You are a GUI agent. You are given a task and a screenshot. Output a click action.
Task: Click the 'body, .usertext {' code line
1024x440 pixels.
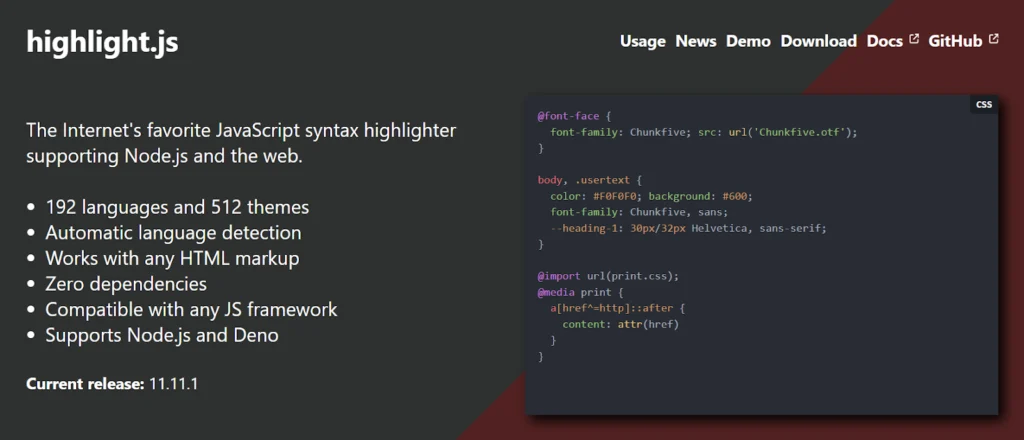(x=590, y=180)
